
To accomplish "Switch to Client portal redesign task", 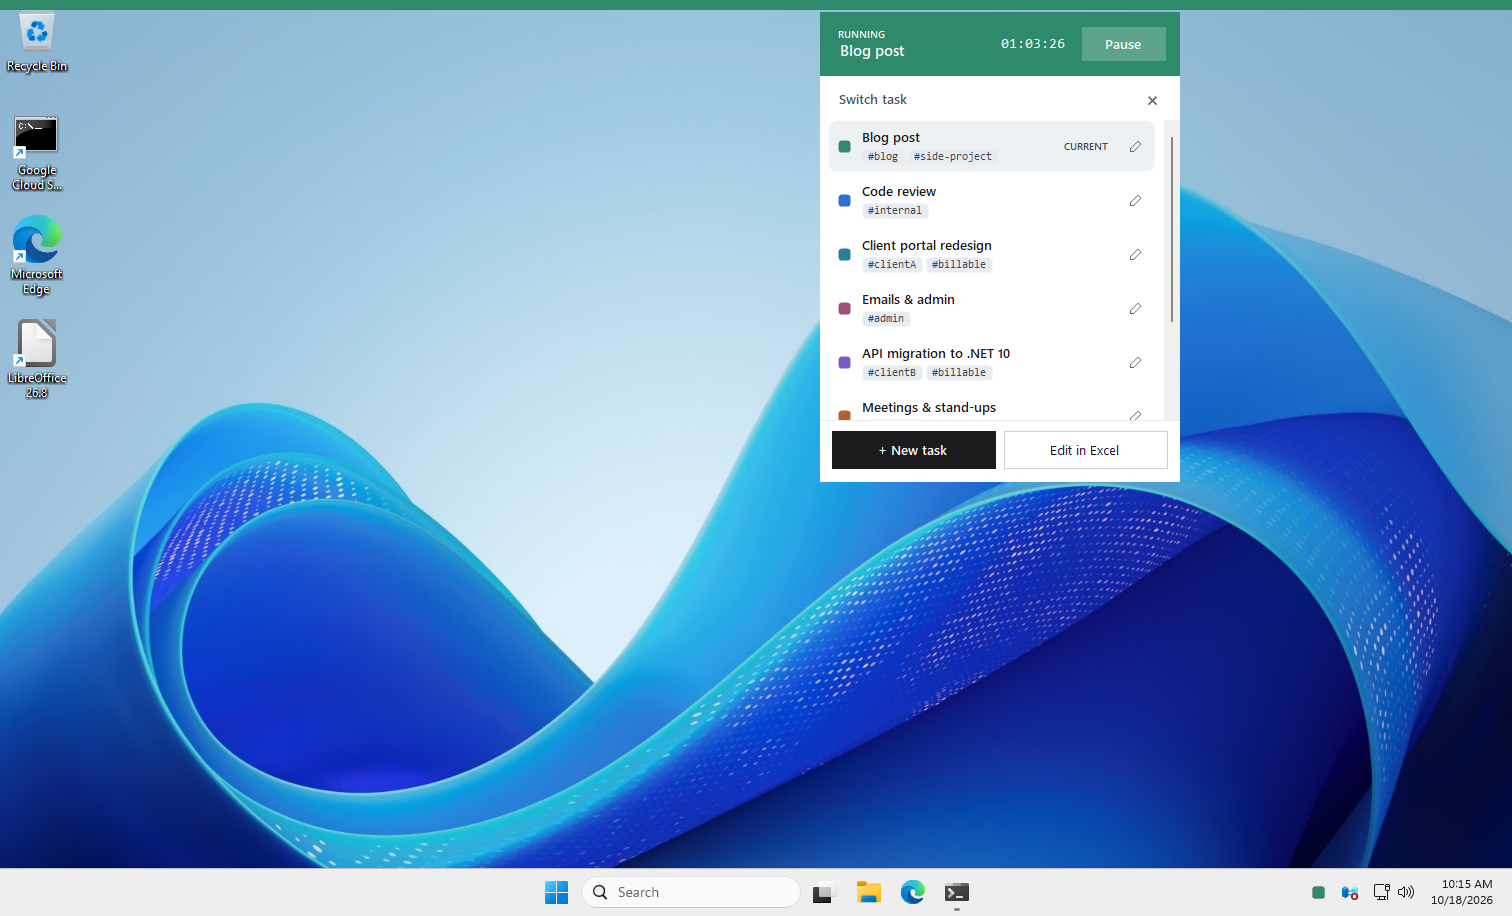I will pyautogui.click(x=991, y=254).
